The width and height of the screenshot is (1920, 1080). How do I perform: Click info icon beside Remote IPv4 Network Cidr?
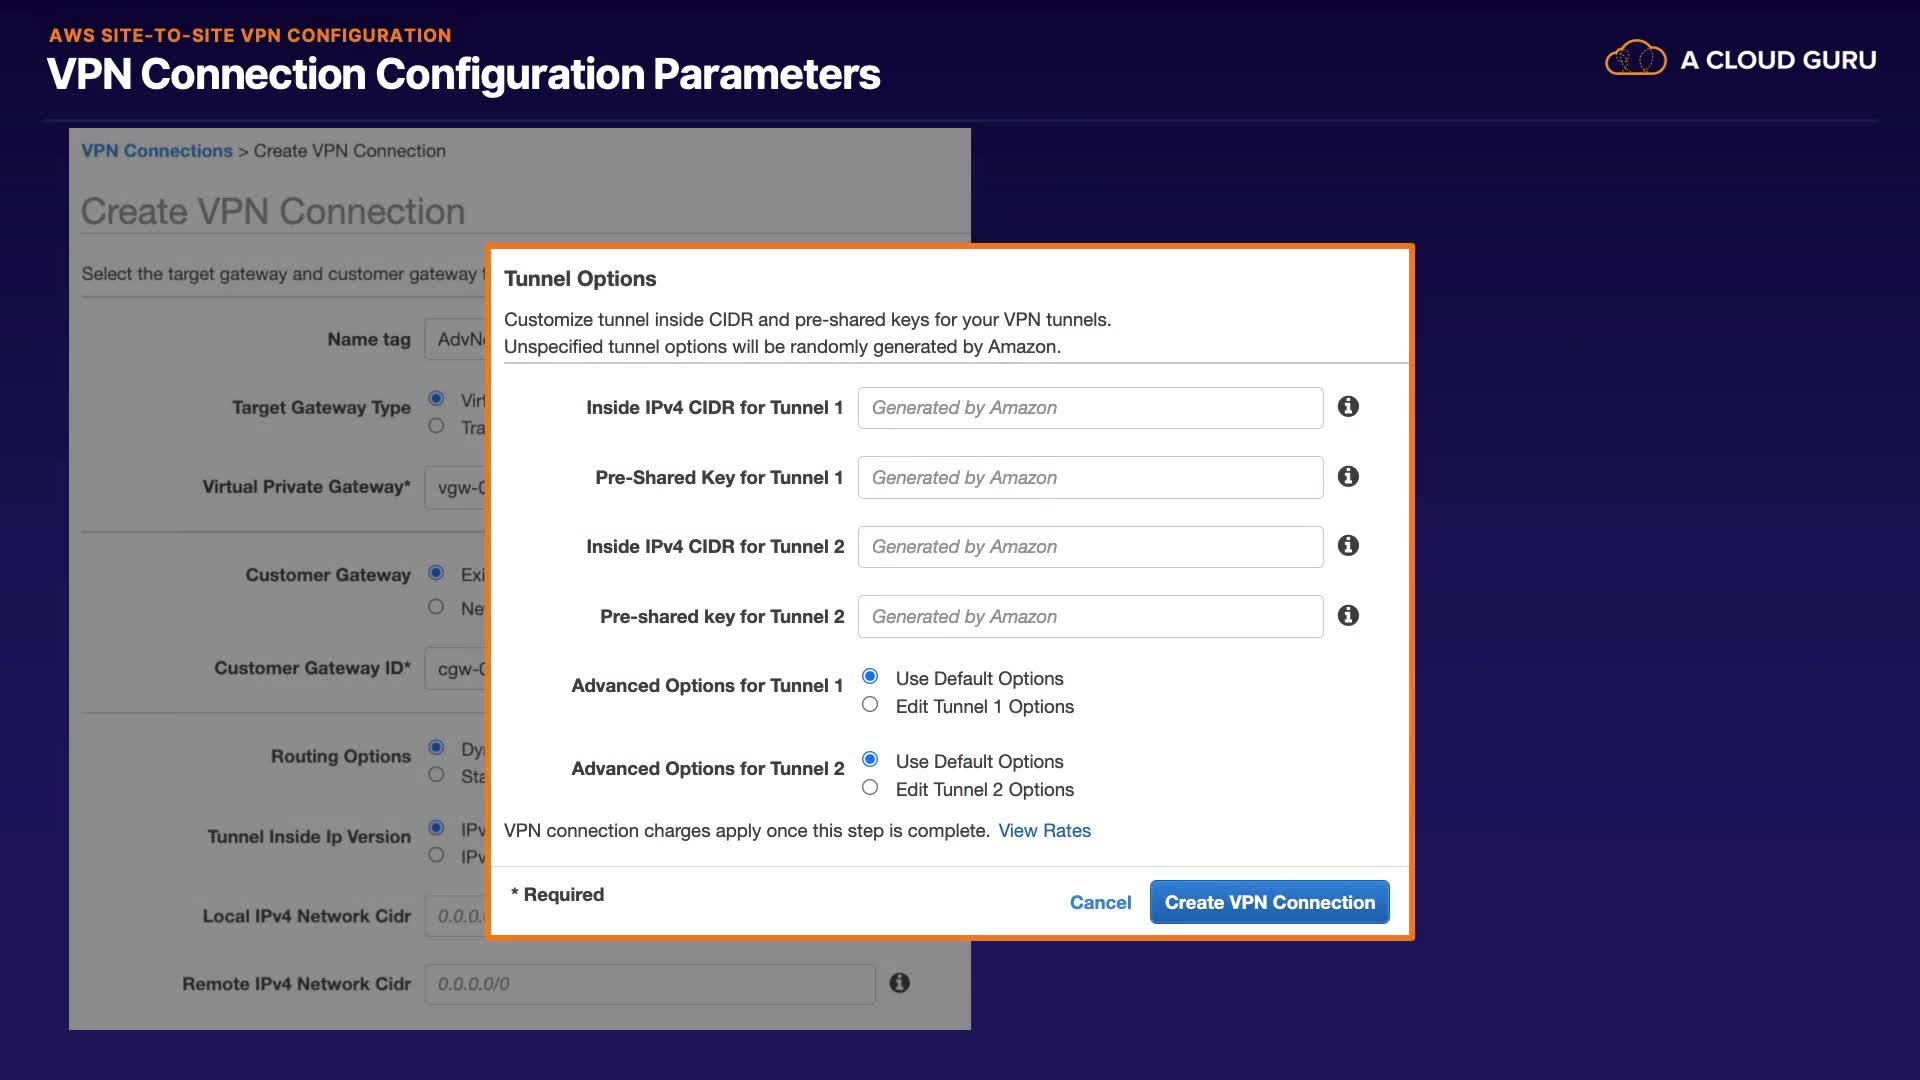point(899,983)
